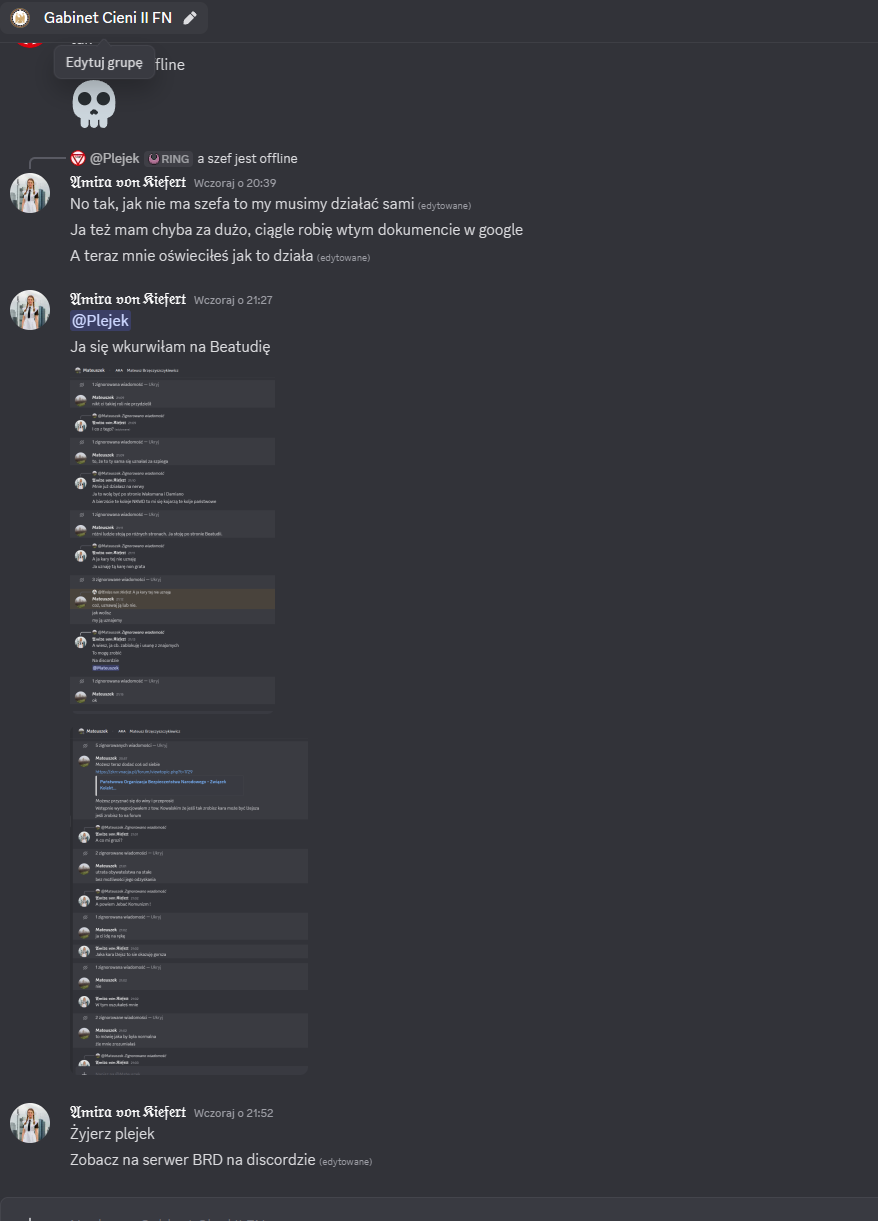Click the small red avatar in reply preview

(78, 158)
